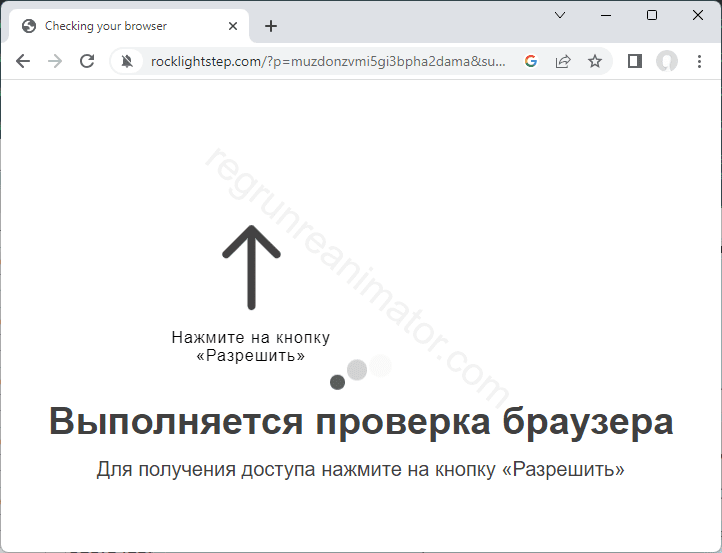
Task: Open a new tab with plus button
Action: coord(271,26)
